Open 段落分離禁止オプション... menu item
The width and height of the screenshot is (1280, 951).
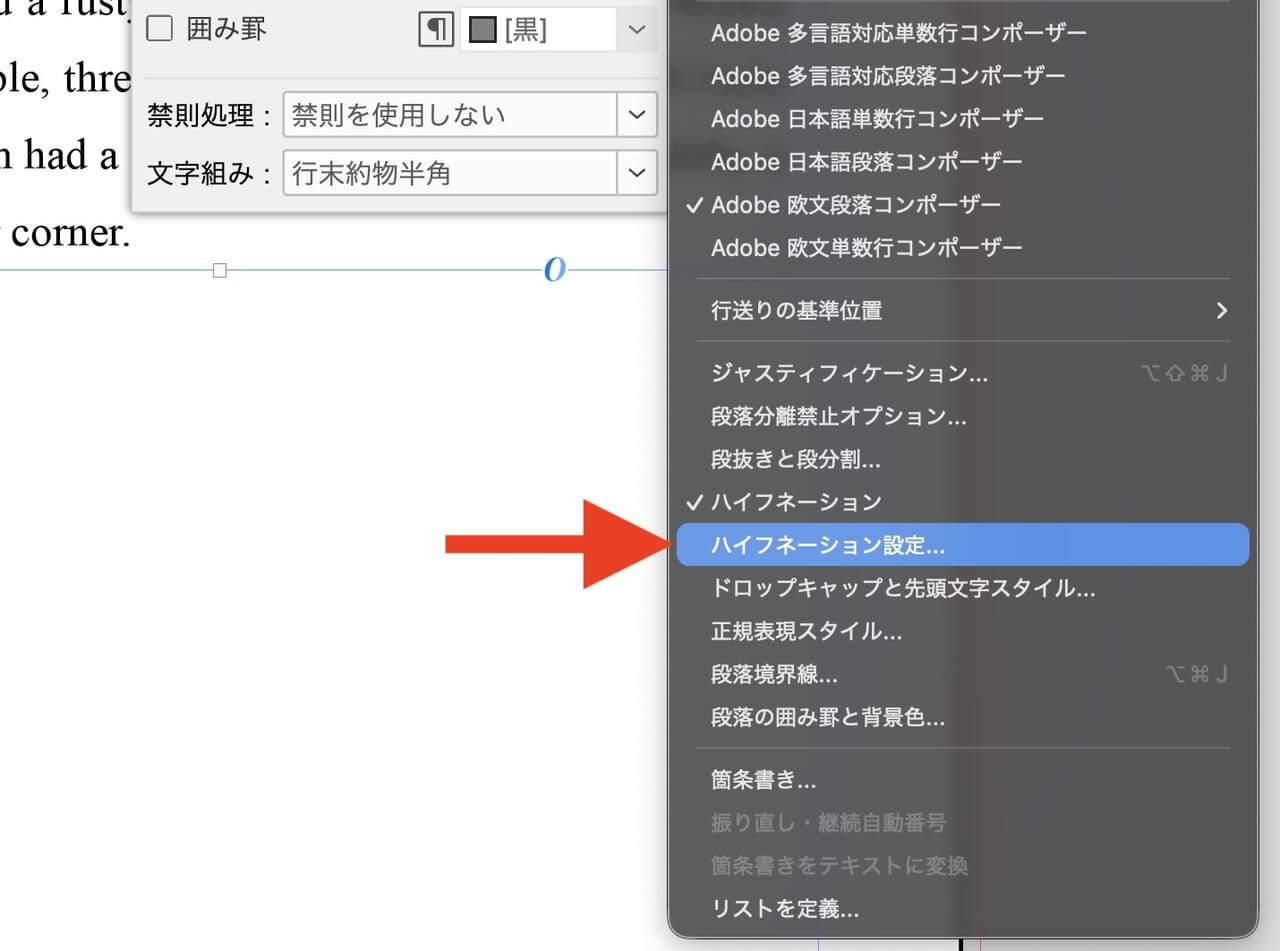[963, 416]
